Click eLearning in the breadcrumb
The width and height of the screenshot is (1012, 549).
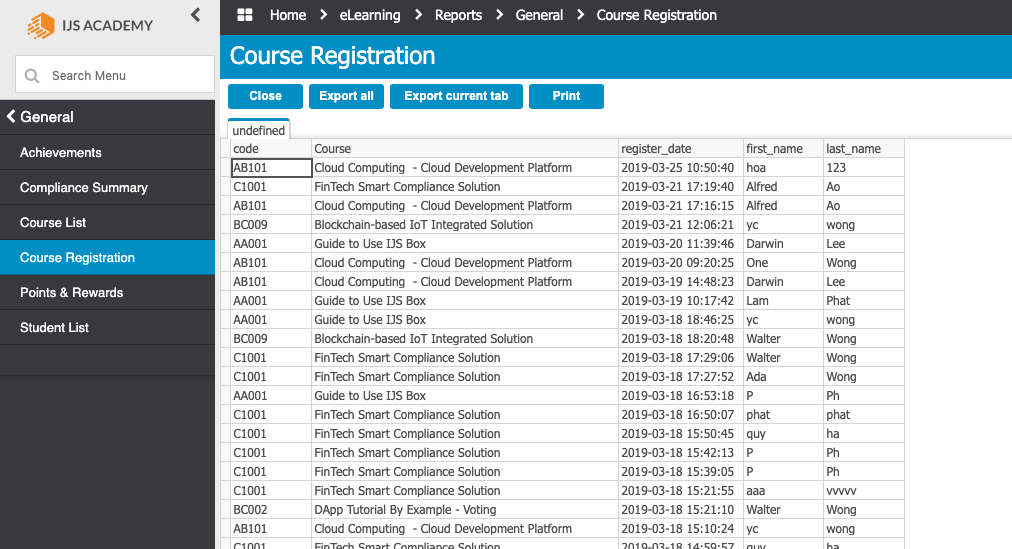tap(369, 15)
